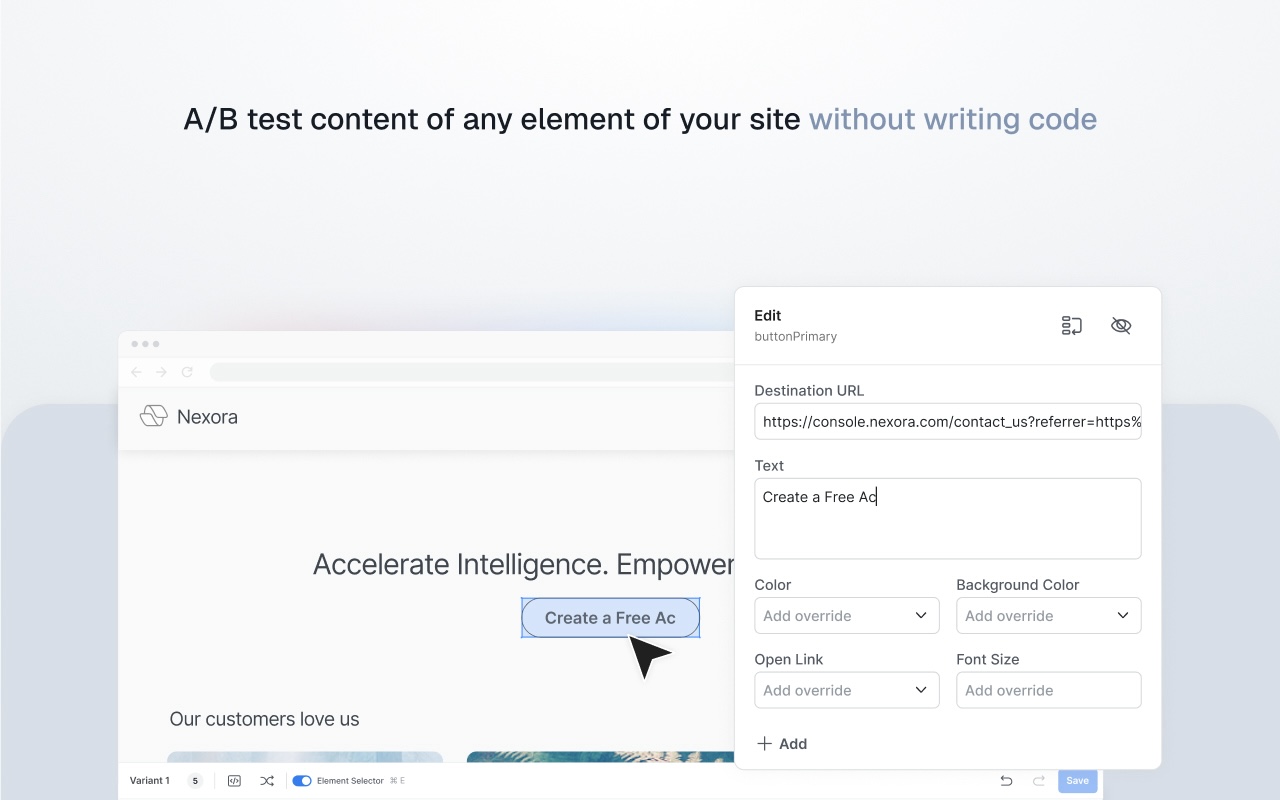Click the Edit panel title

point(768,316)
